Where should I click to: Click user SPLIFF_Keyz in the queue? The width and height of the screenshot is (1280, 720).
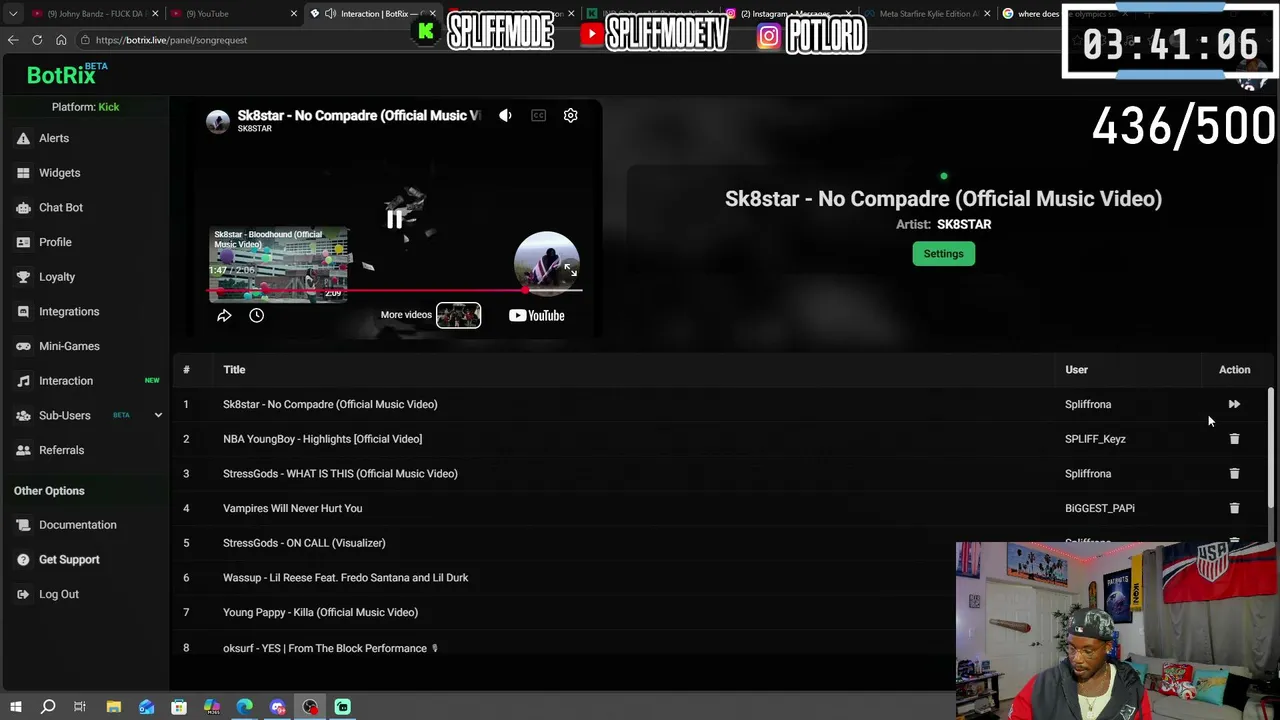click(x=1095, y=439)
